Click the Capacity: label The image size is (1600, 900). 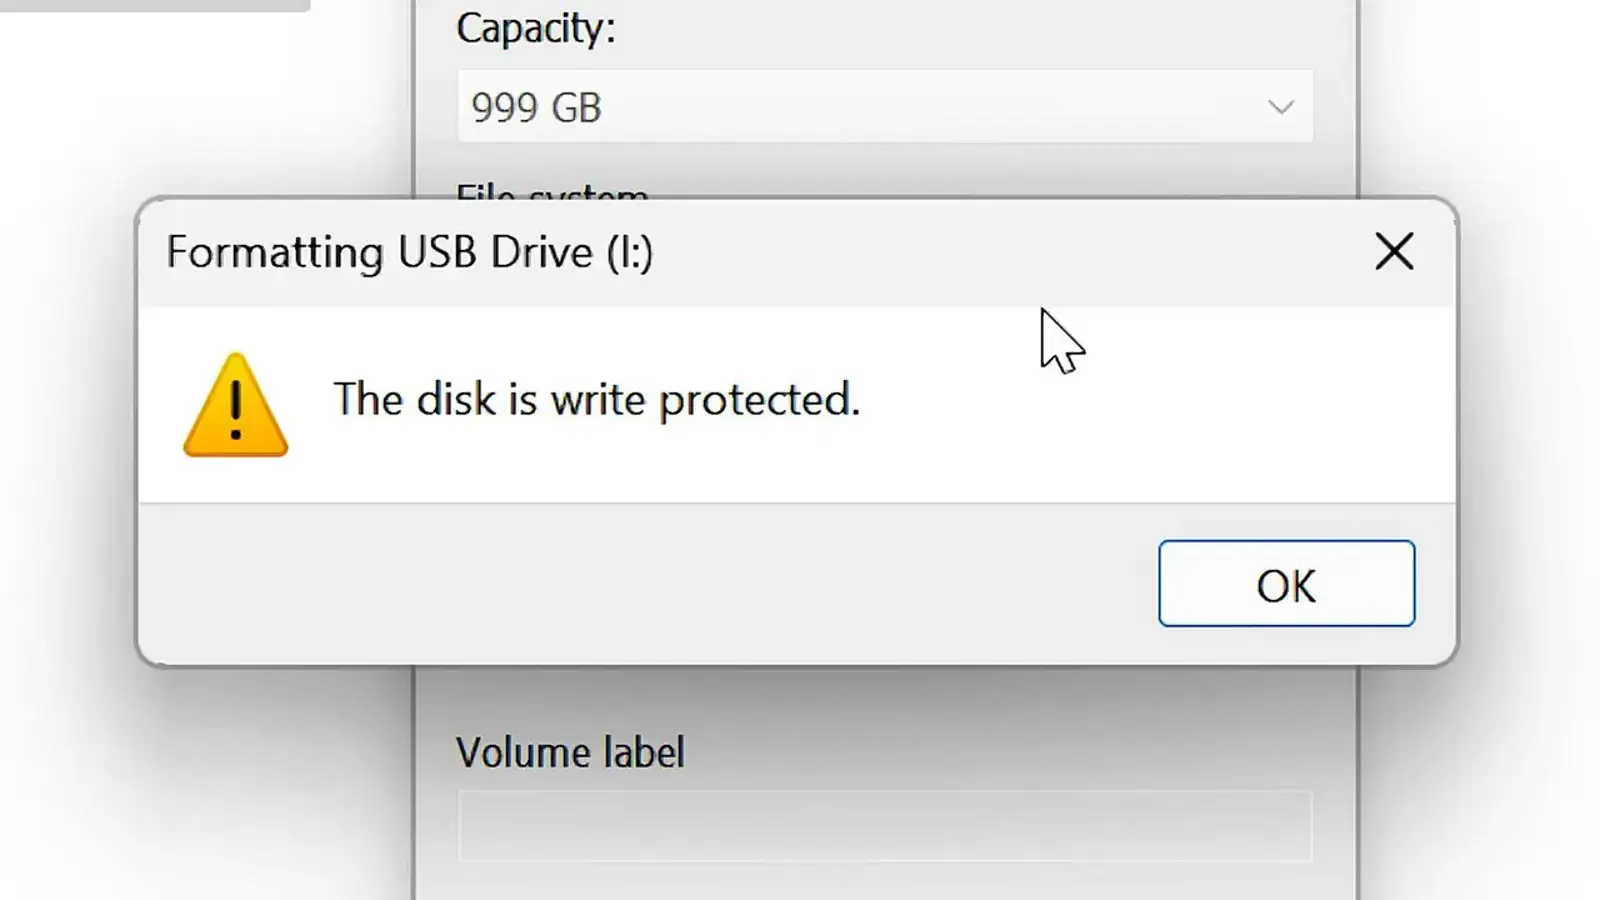pyautogui.click(x=536, y=28)
